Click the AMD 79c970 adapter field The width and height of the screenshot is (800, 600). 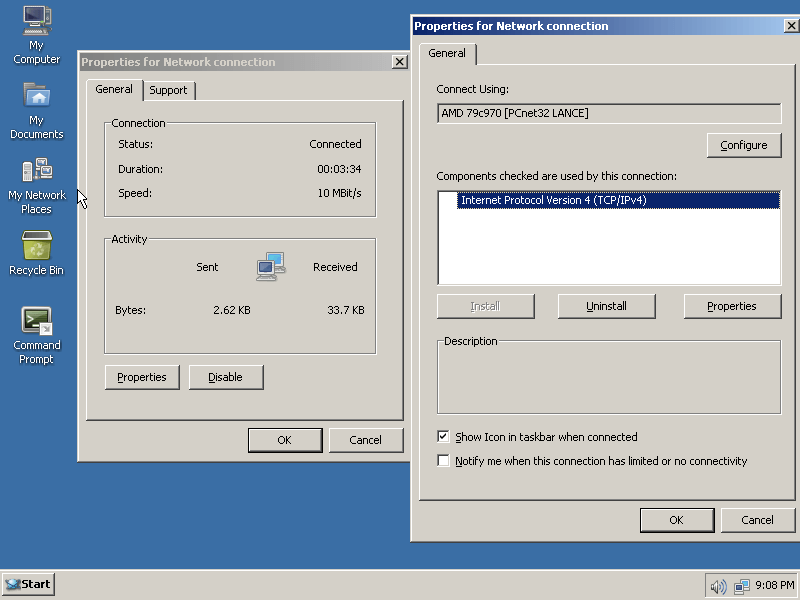pos(609,113)
